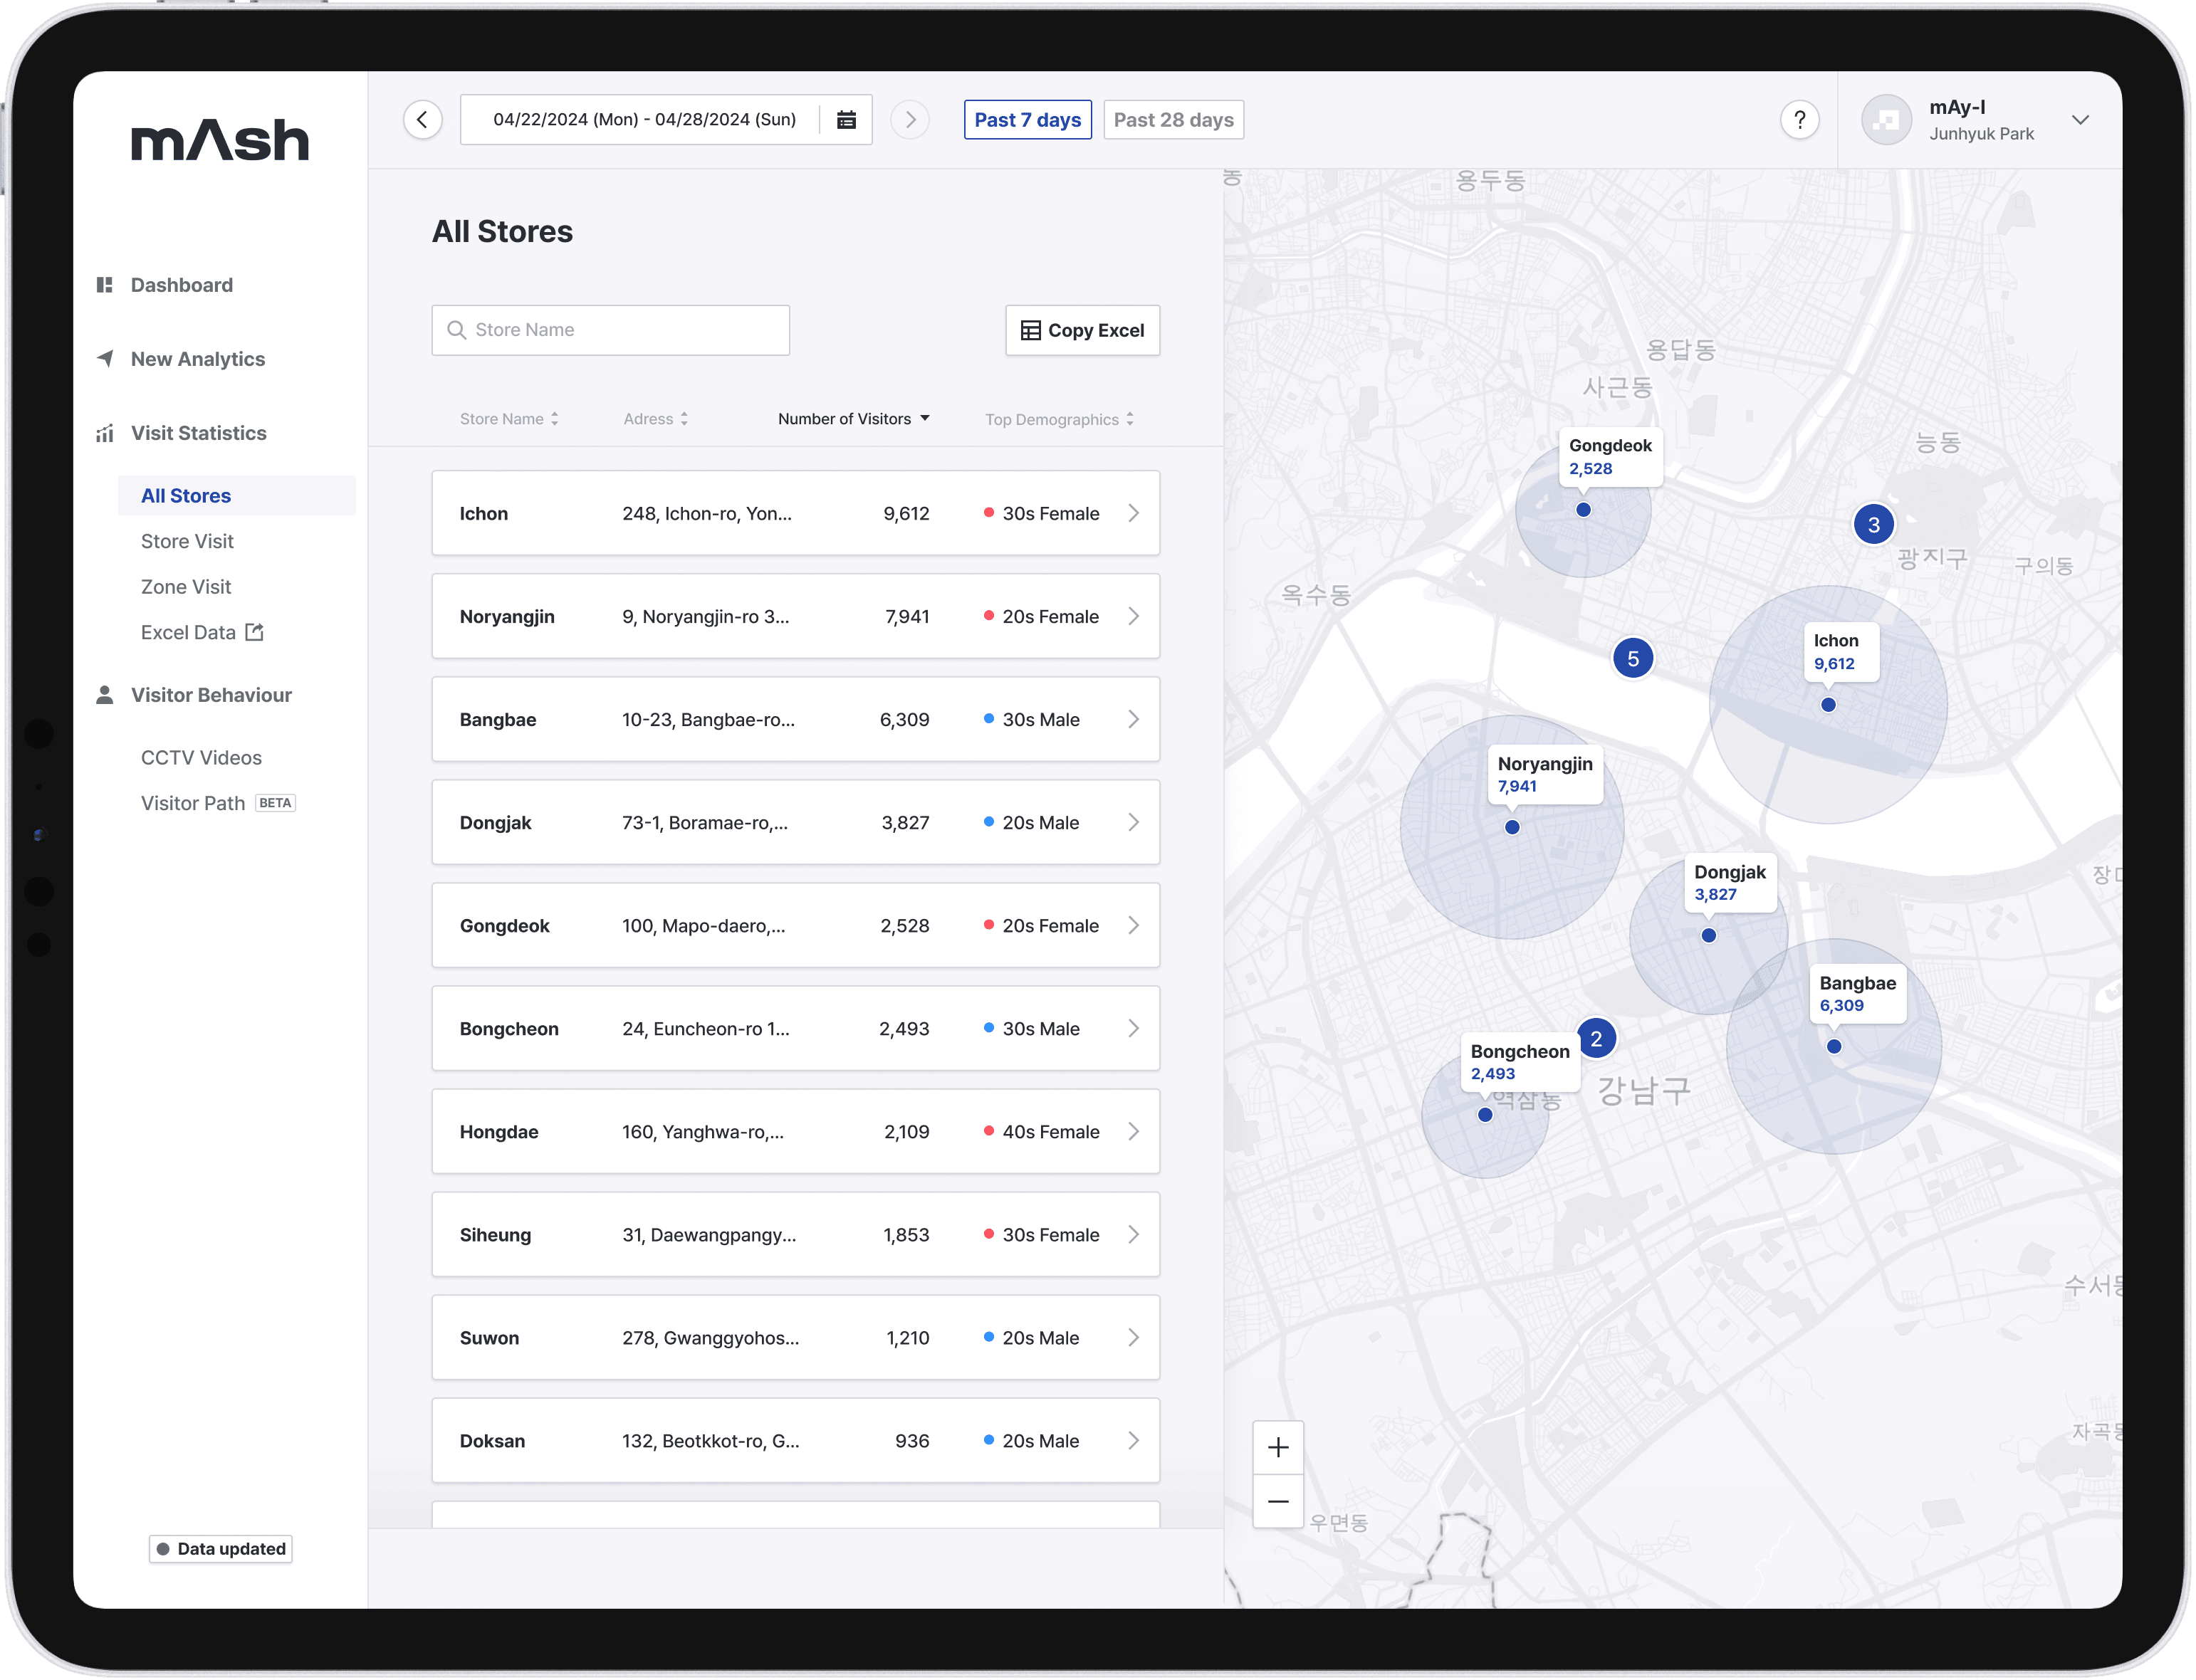Open Siheung store row chevron
Image resolution: width=2196 pixels, height=1680 pixels.
click(1134, 1234)
